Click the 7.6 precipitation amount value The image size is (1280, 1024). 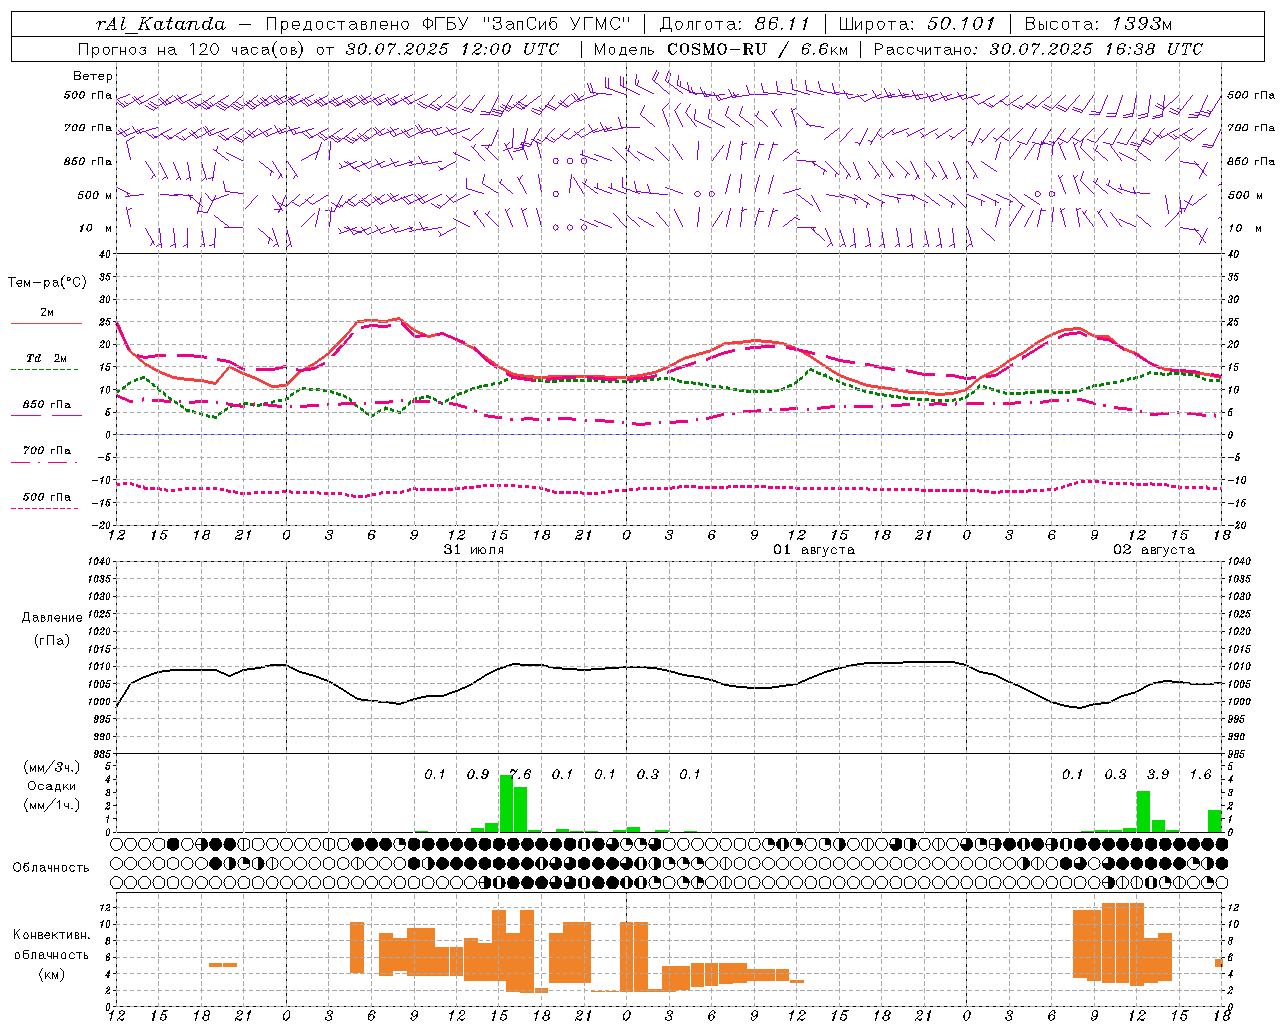pyautogui.click(x=520, y=775)
